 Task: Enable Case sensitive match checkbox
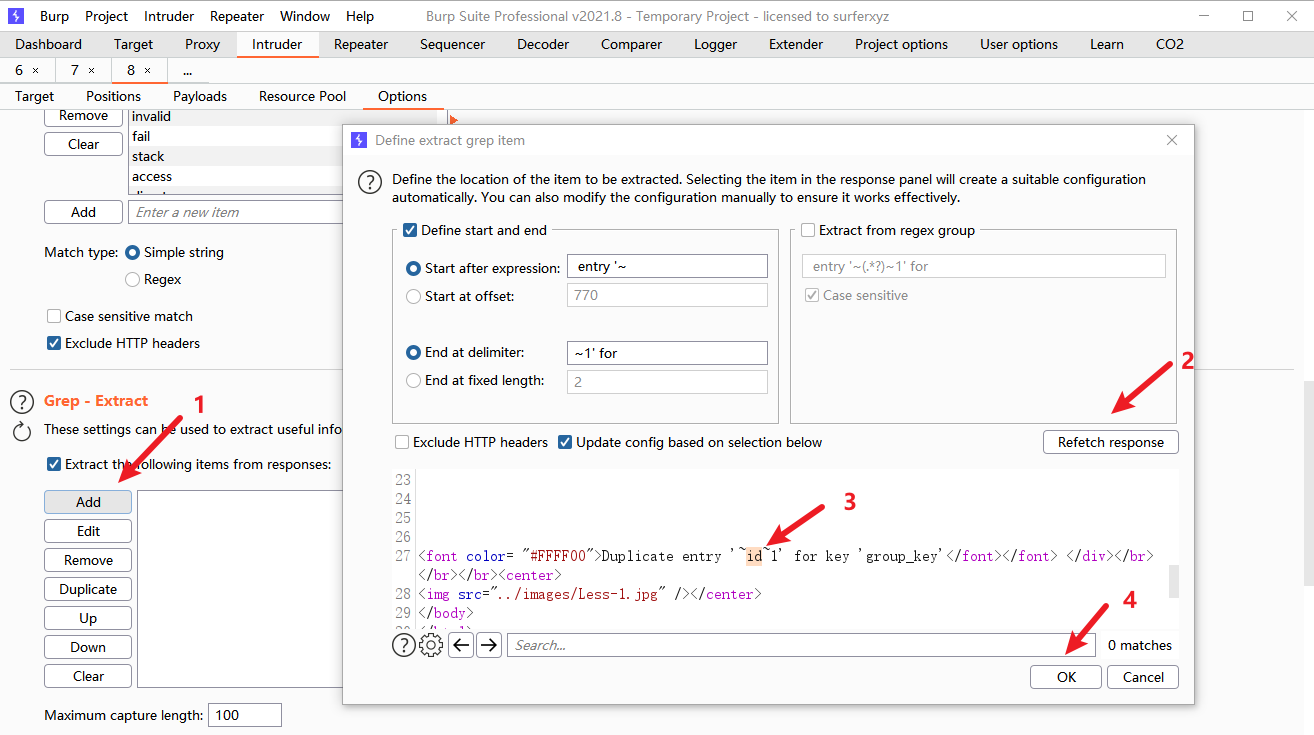54,316
